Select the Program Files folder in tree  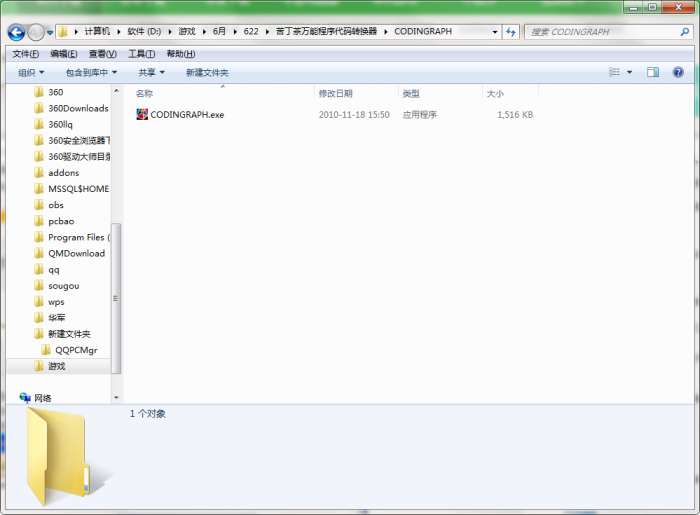[71, 237]
